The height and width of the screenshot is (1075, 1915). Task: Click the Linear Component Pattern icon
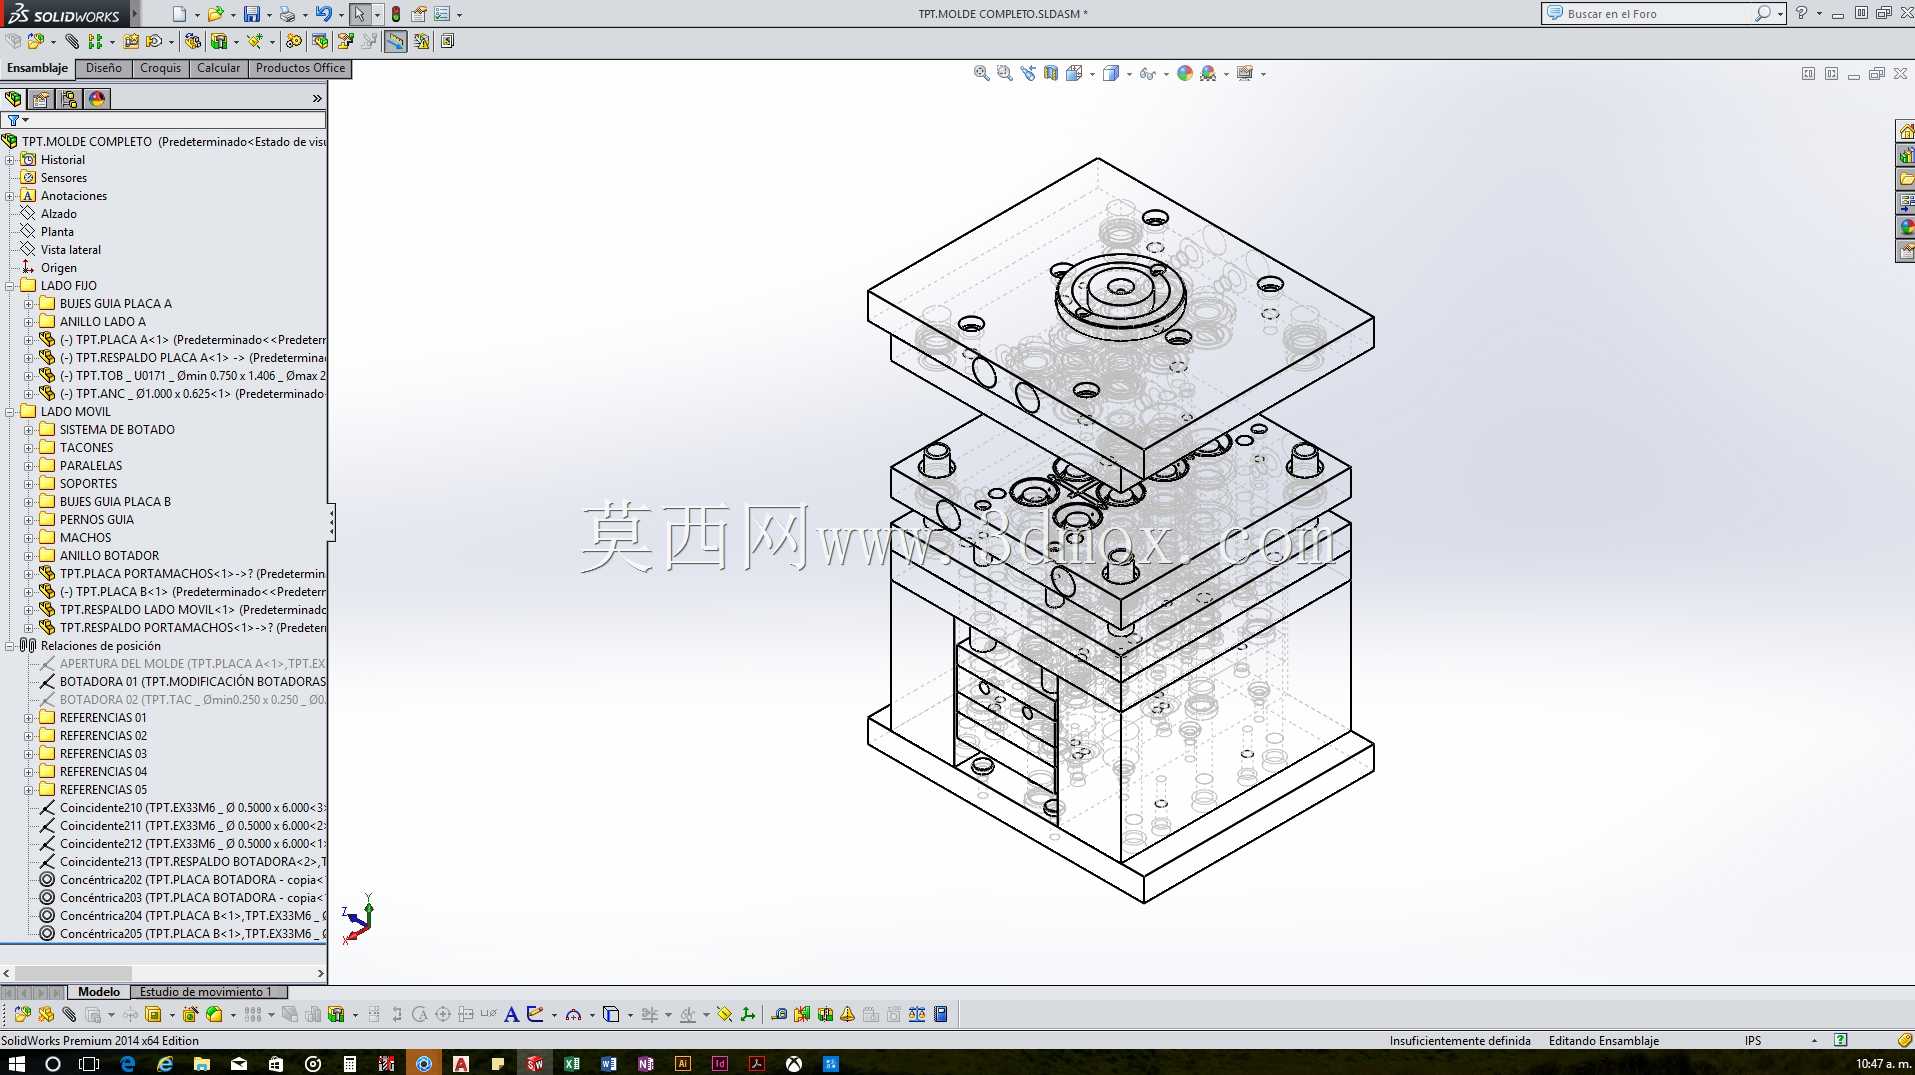(x=95, y=41)
